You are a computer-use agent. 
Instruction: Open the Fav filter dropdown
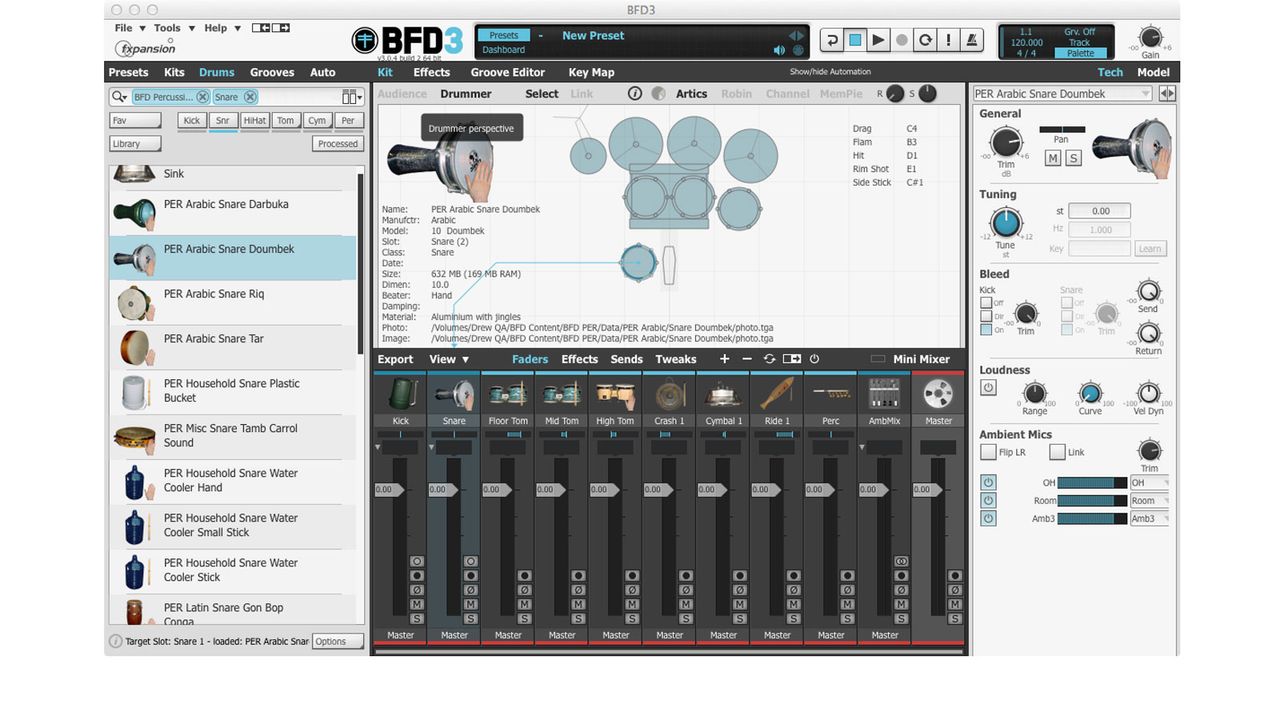coord(135,121)
